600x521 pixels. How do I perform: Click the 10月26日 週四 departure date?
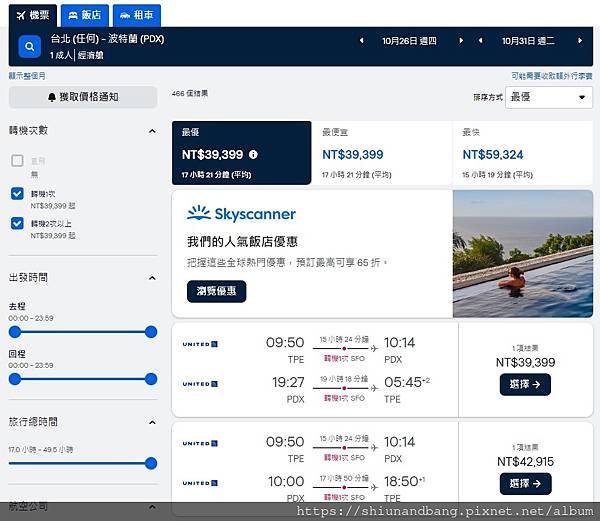(x=409, y=41)
